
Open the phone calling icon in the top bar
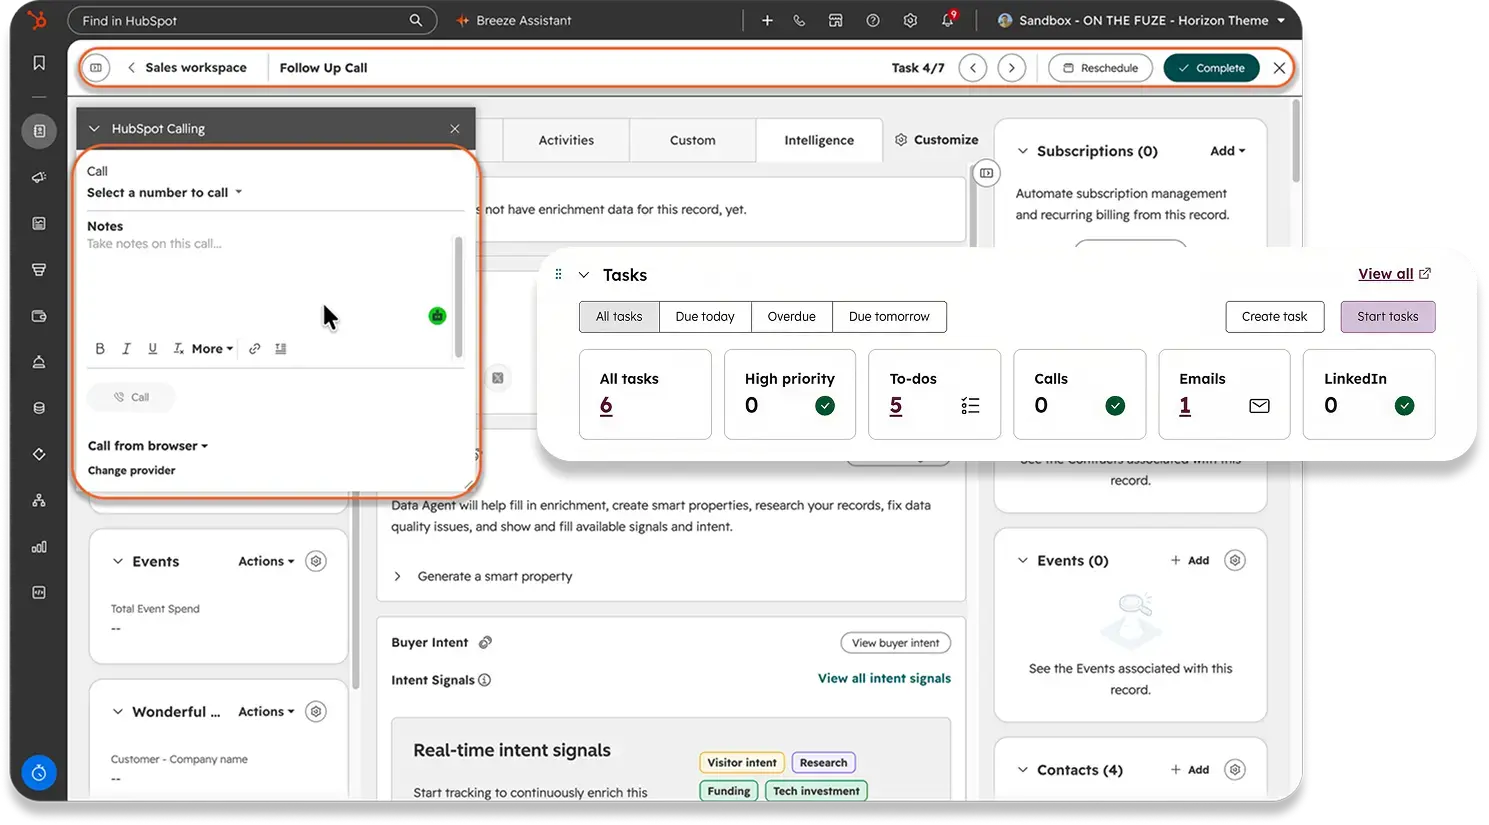click(799, 20)
